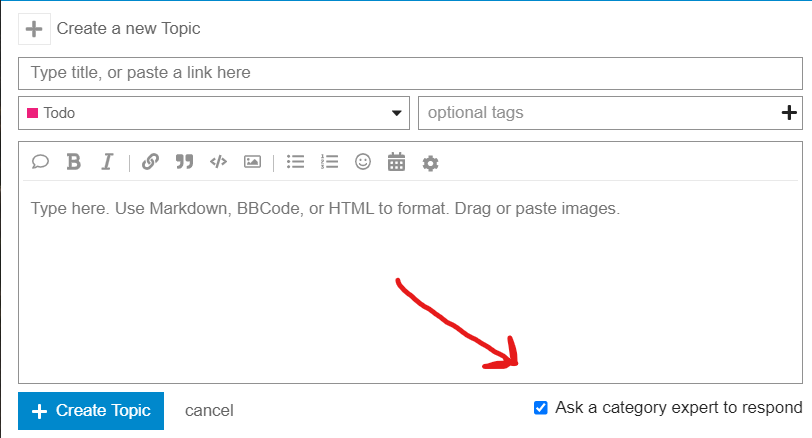Click the Create Topic button
The image size is (812, 438).
pyautogui.click(x=91, y=411)
